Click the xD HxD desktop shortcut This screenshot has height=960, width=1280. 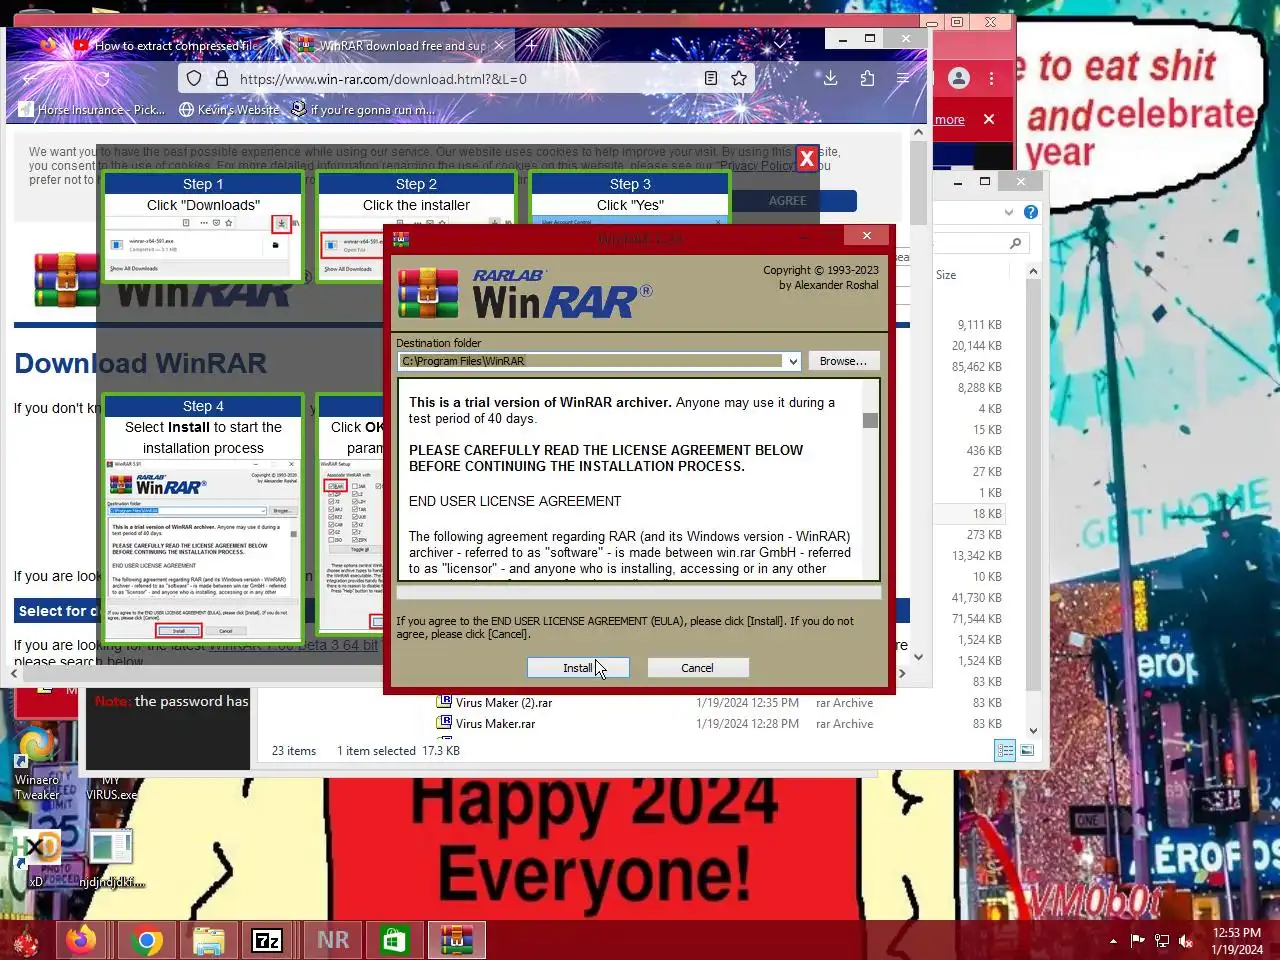[x=36, y=857]
